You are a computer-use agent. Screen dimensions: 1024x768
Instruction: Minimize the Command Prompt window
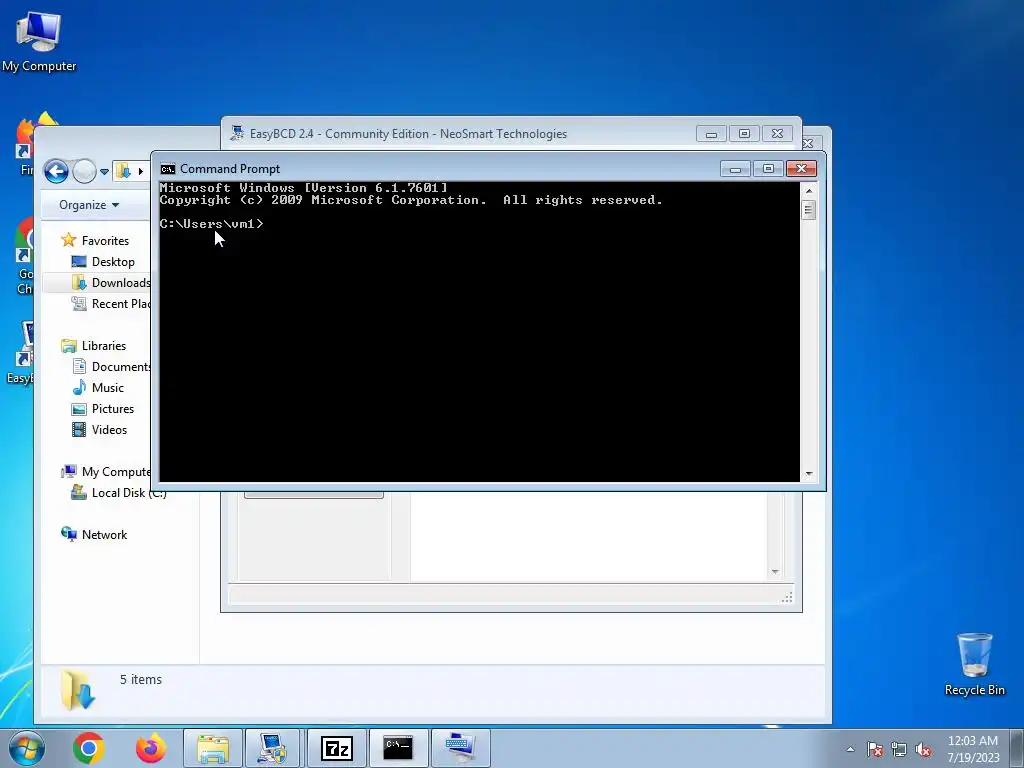click(735, 169)
